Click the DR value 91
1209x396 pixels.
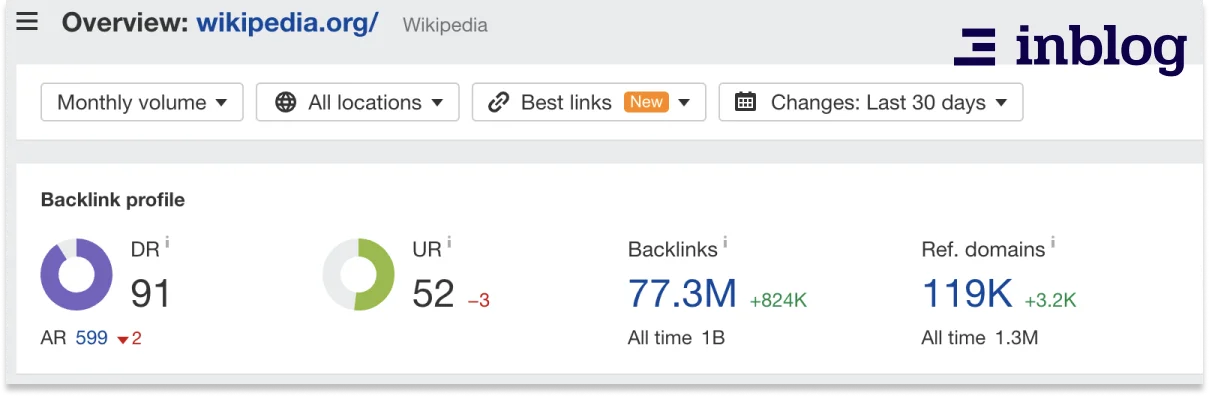151,294
